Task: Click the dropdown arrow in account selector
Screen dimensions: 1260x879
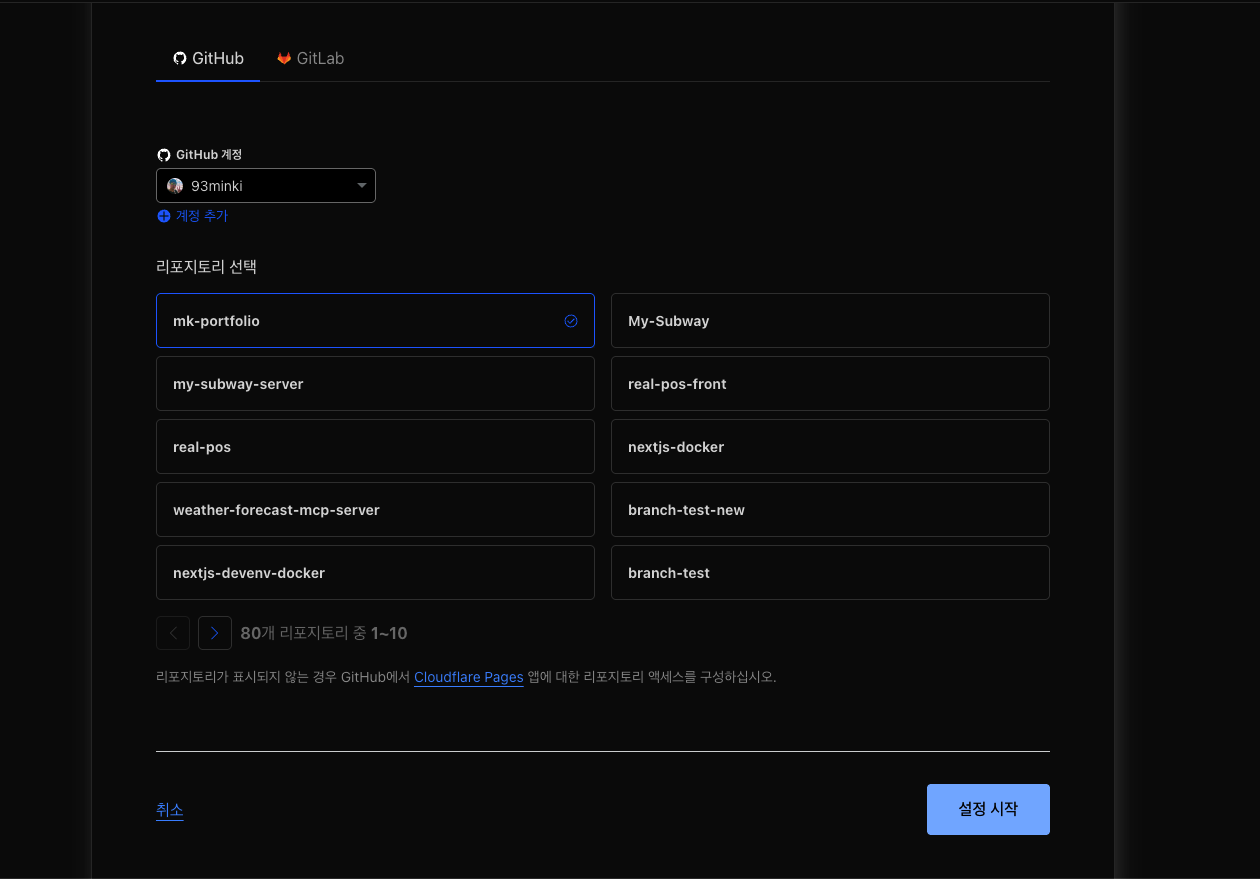Action: pos(362,186)
